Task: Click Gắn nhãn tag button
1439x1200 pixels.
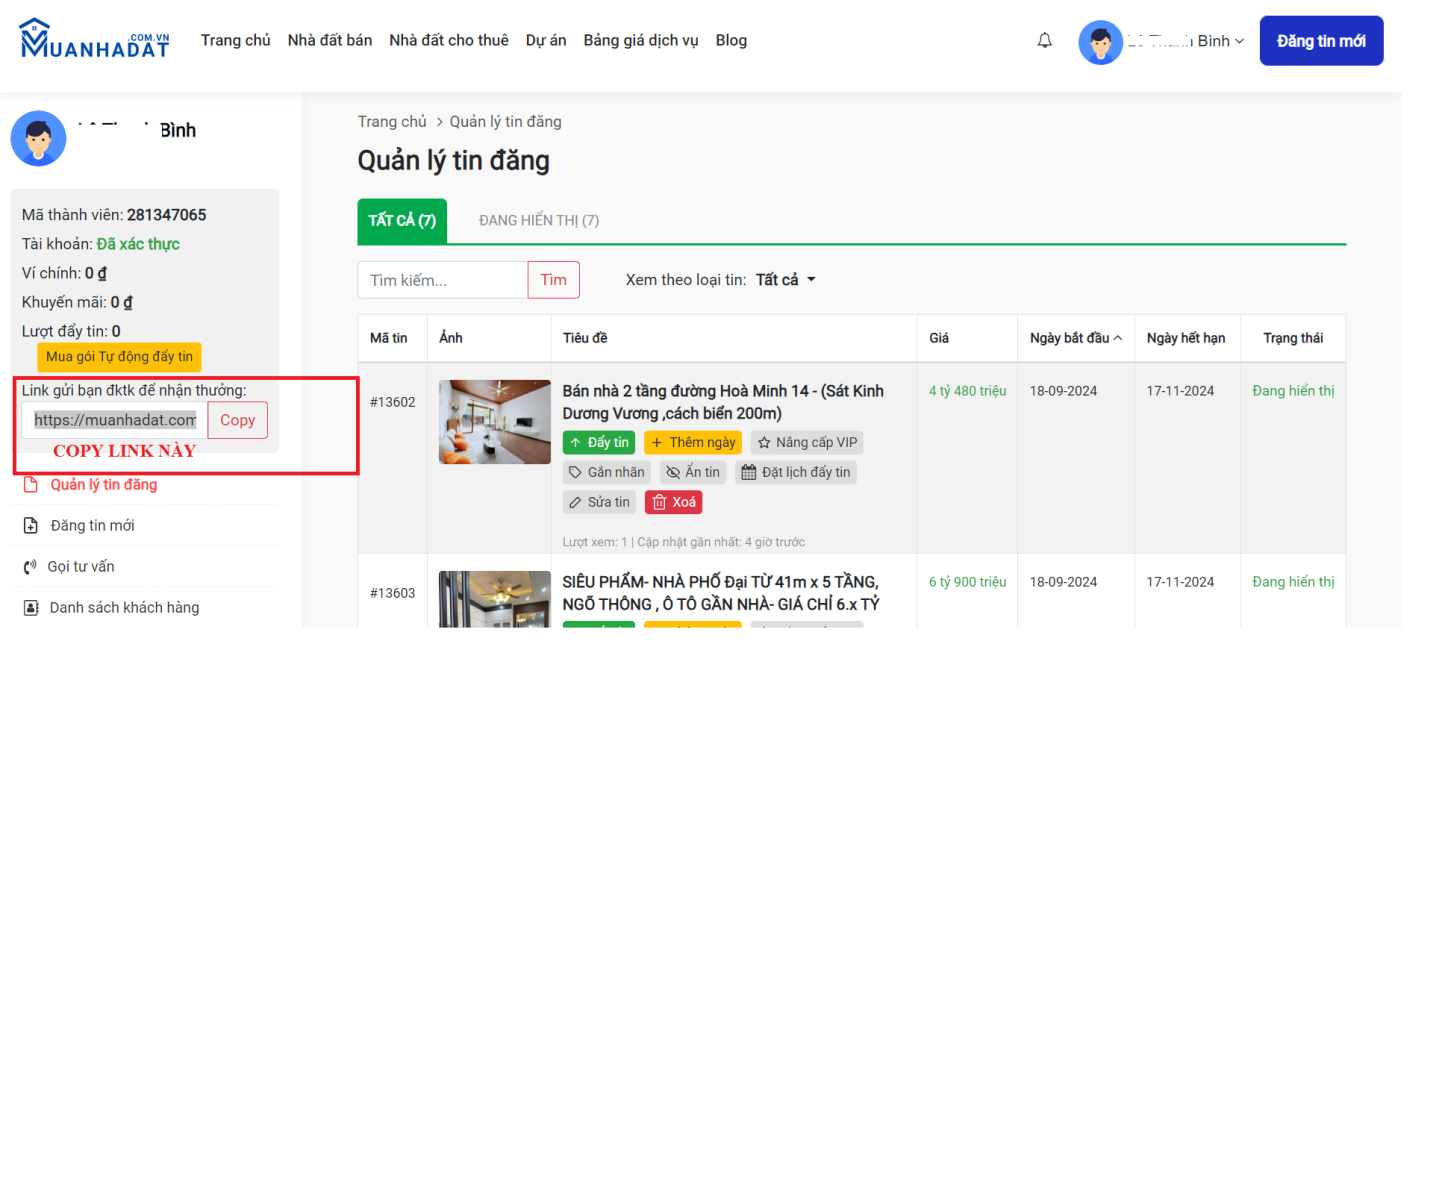Action: click(x=606, y=473)
